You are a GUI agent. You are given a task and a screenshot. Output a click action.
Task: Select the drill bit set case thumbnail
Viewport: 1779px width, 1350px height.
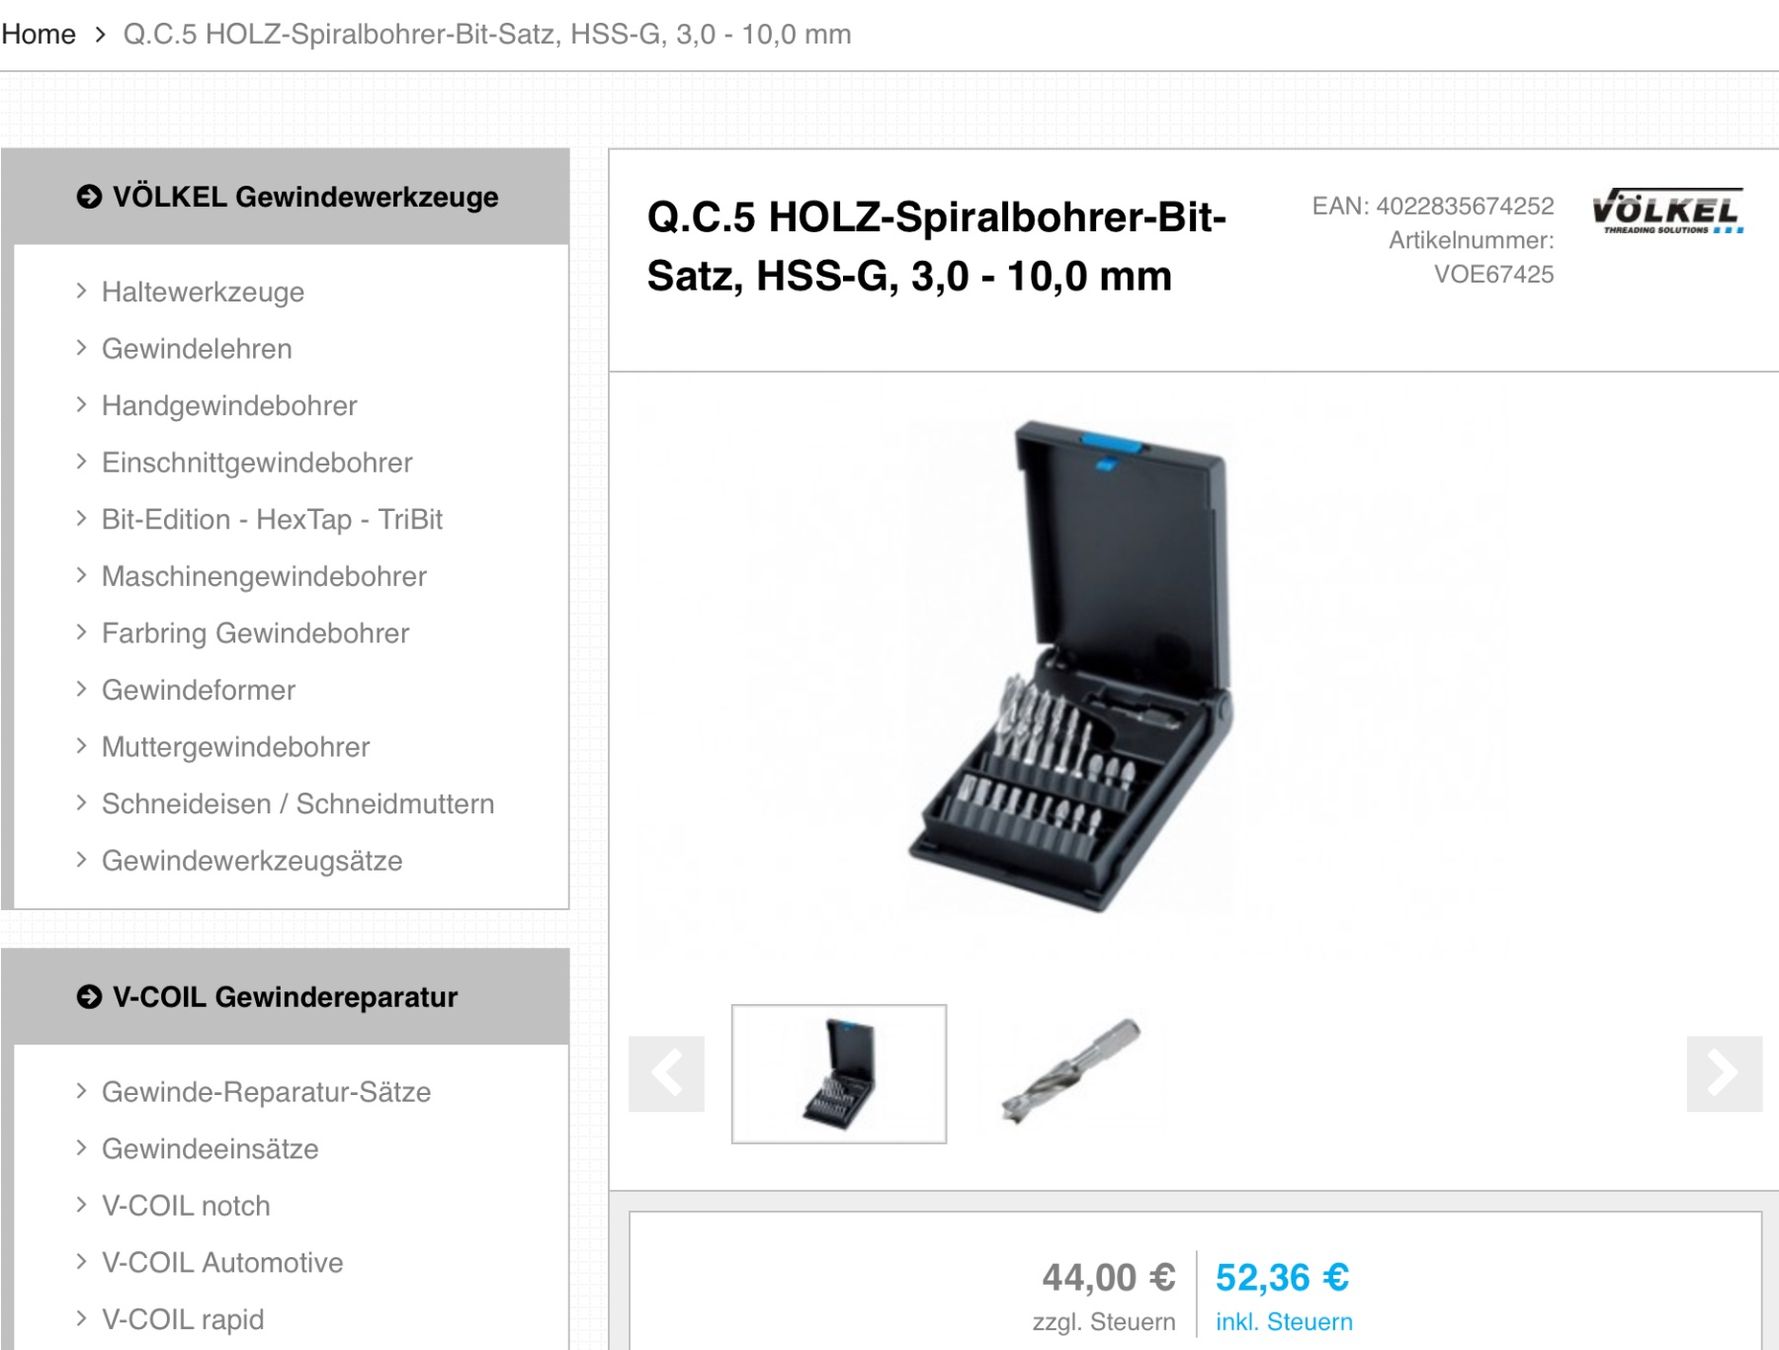[x=839, y=1074]
